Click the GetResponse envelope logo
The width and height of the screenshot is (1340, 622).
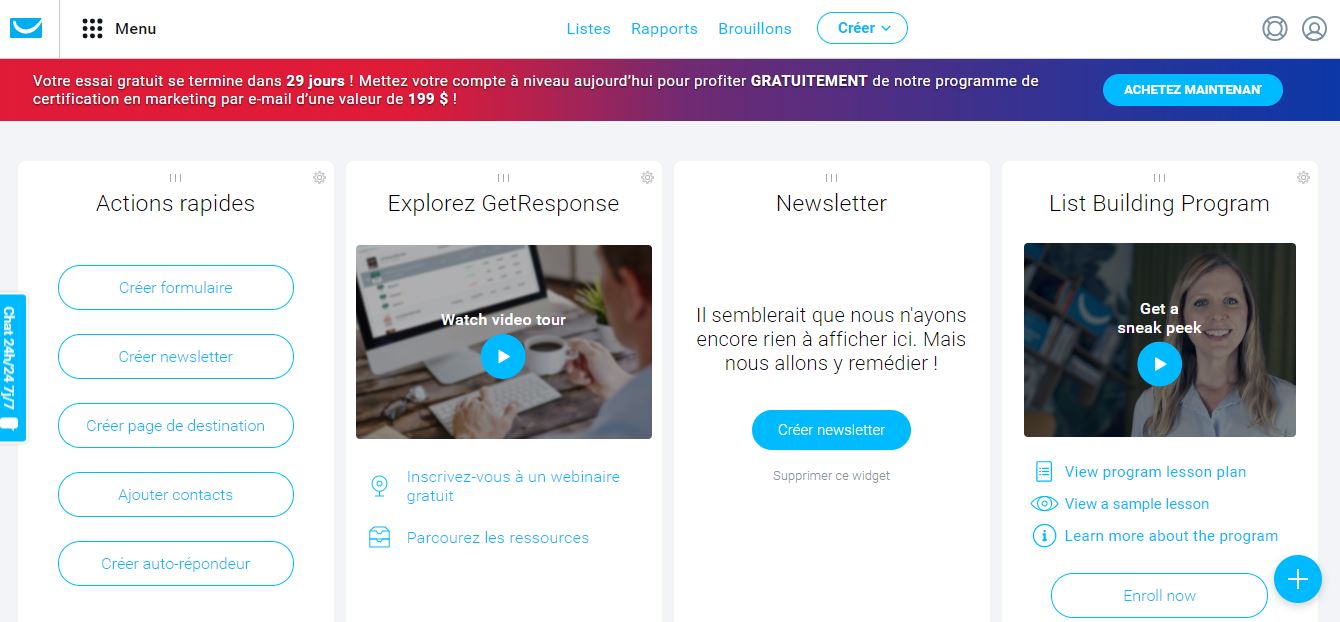pos(26,28)
